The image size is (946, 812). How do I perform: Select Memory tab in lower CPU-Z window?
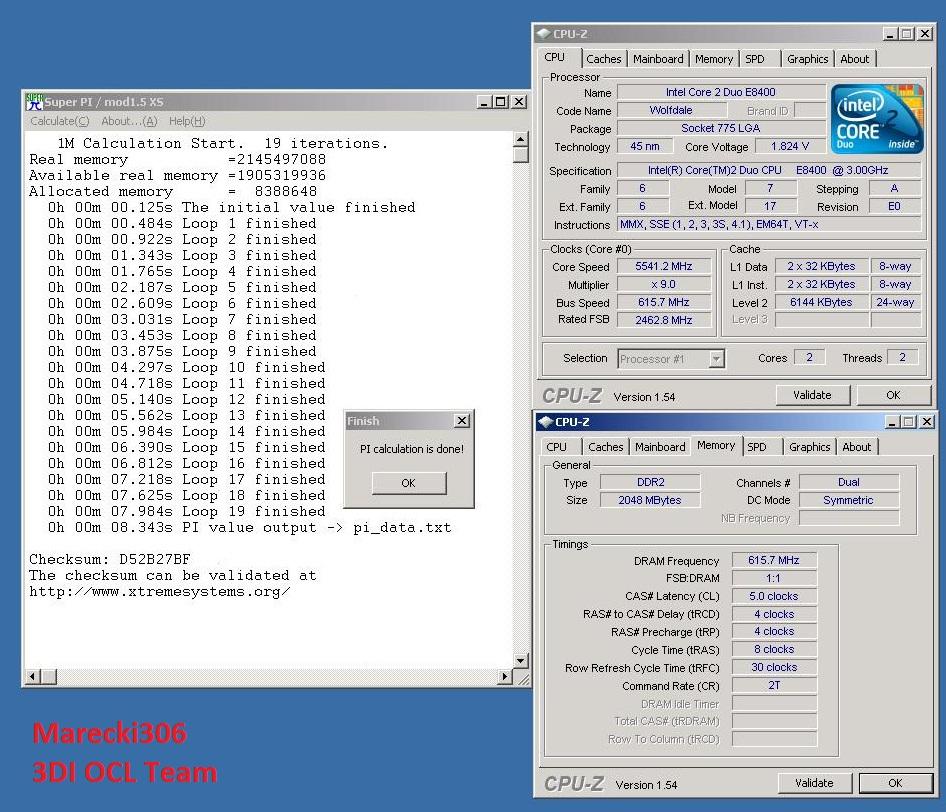click(716, 445)
